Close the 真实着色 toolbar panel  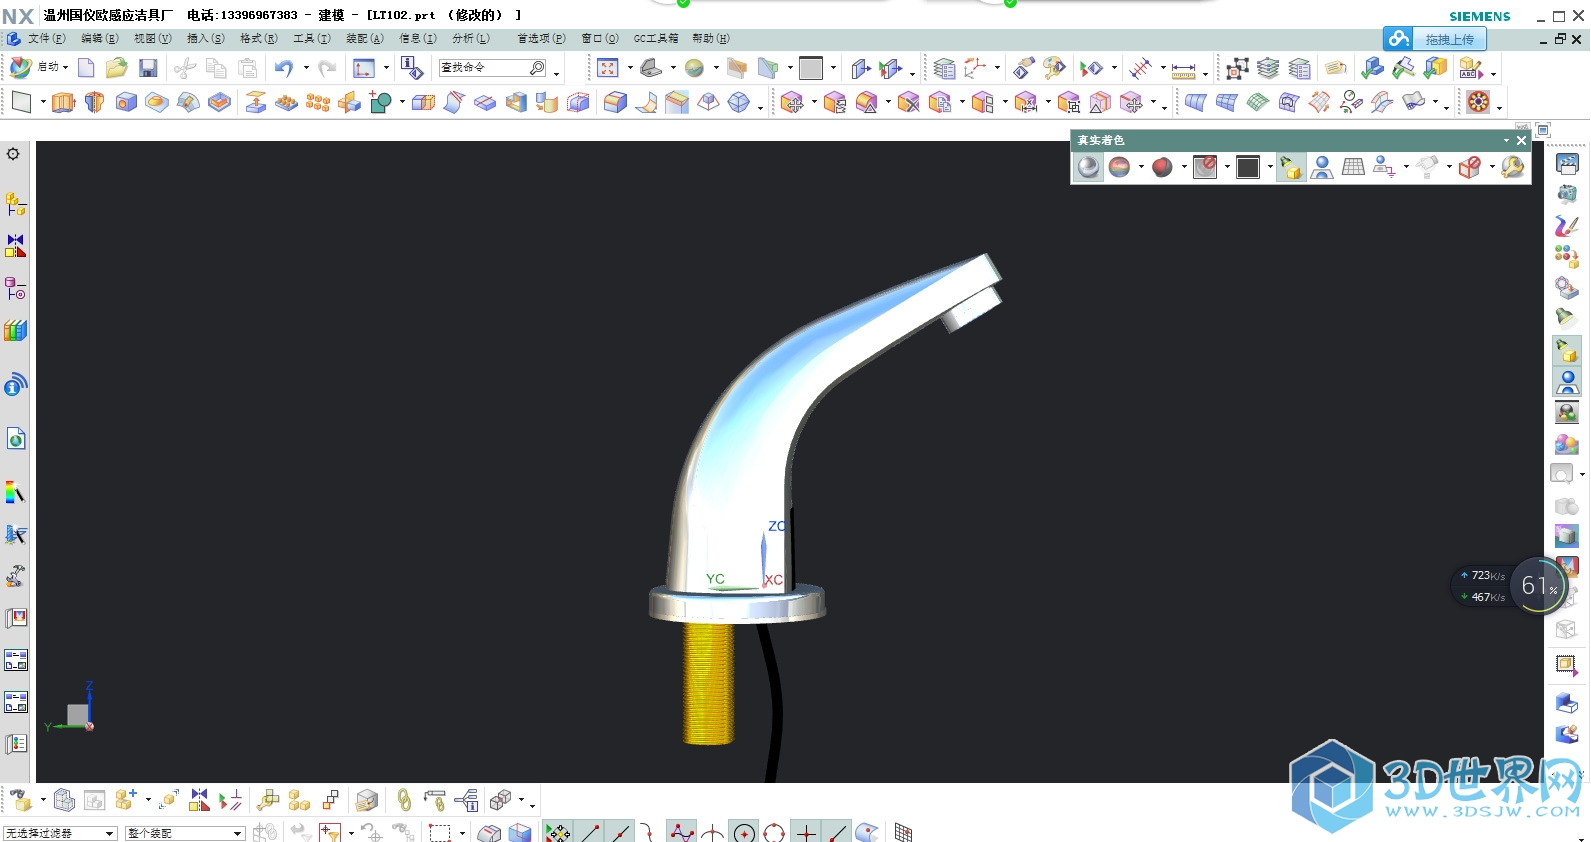(1522, 141)
